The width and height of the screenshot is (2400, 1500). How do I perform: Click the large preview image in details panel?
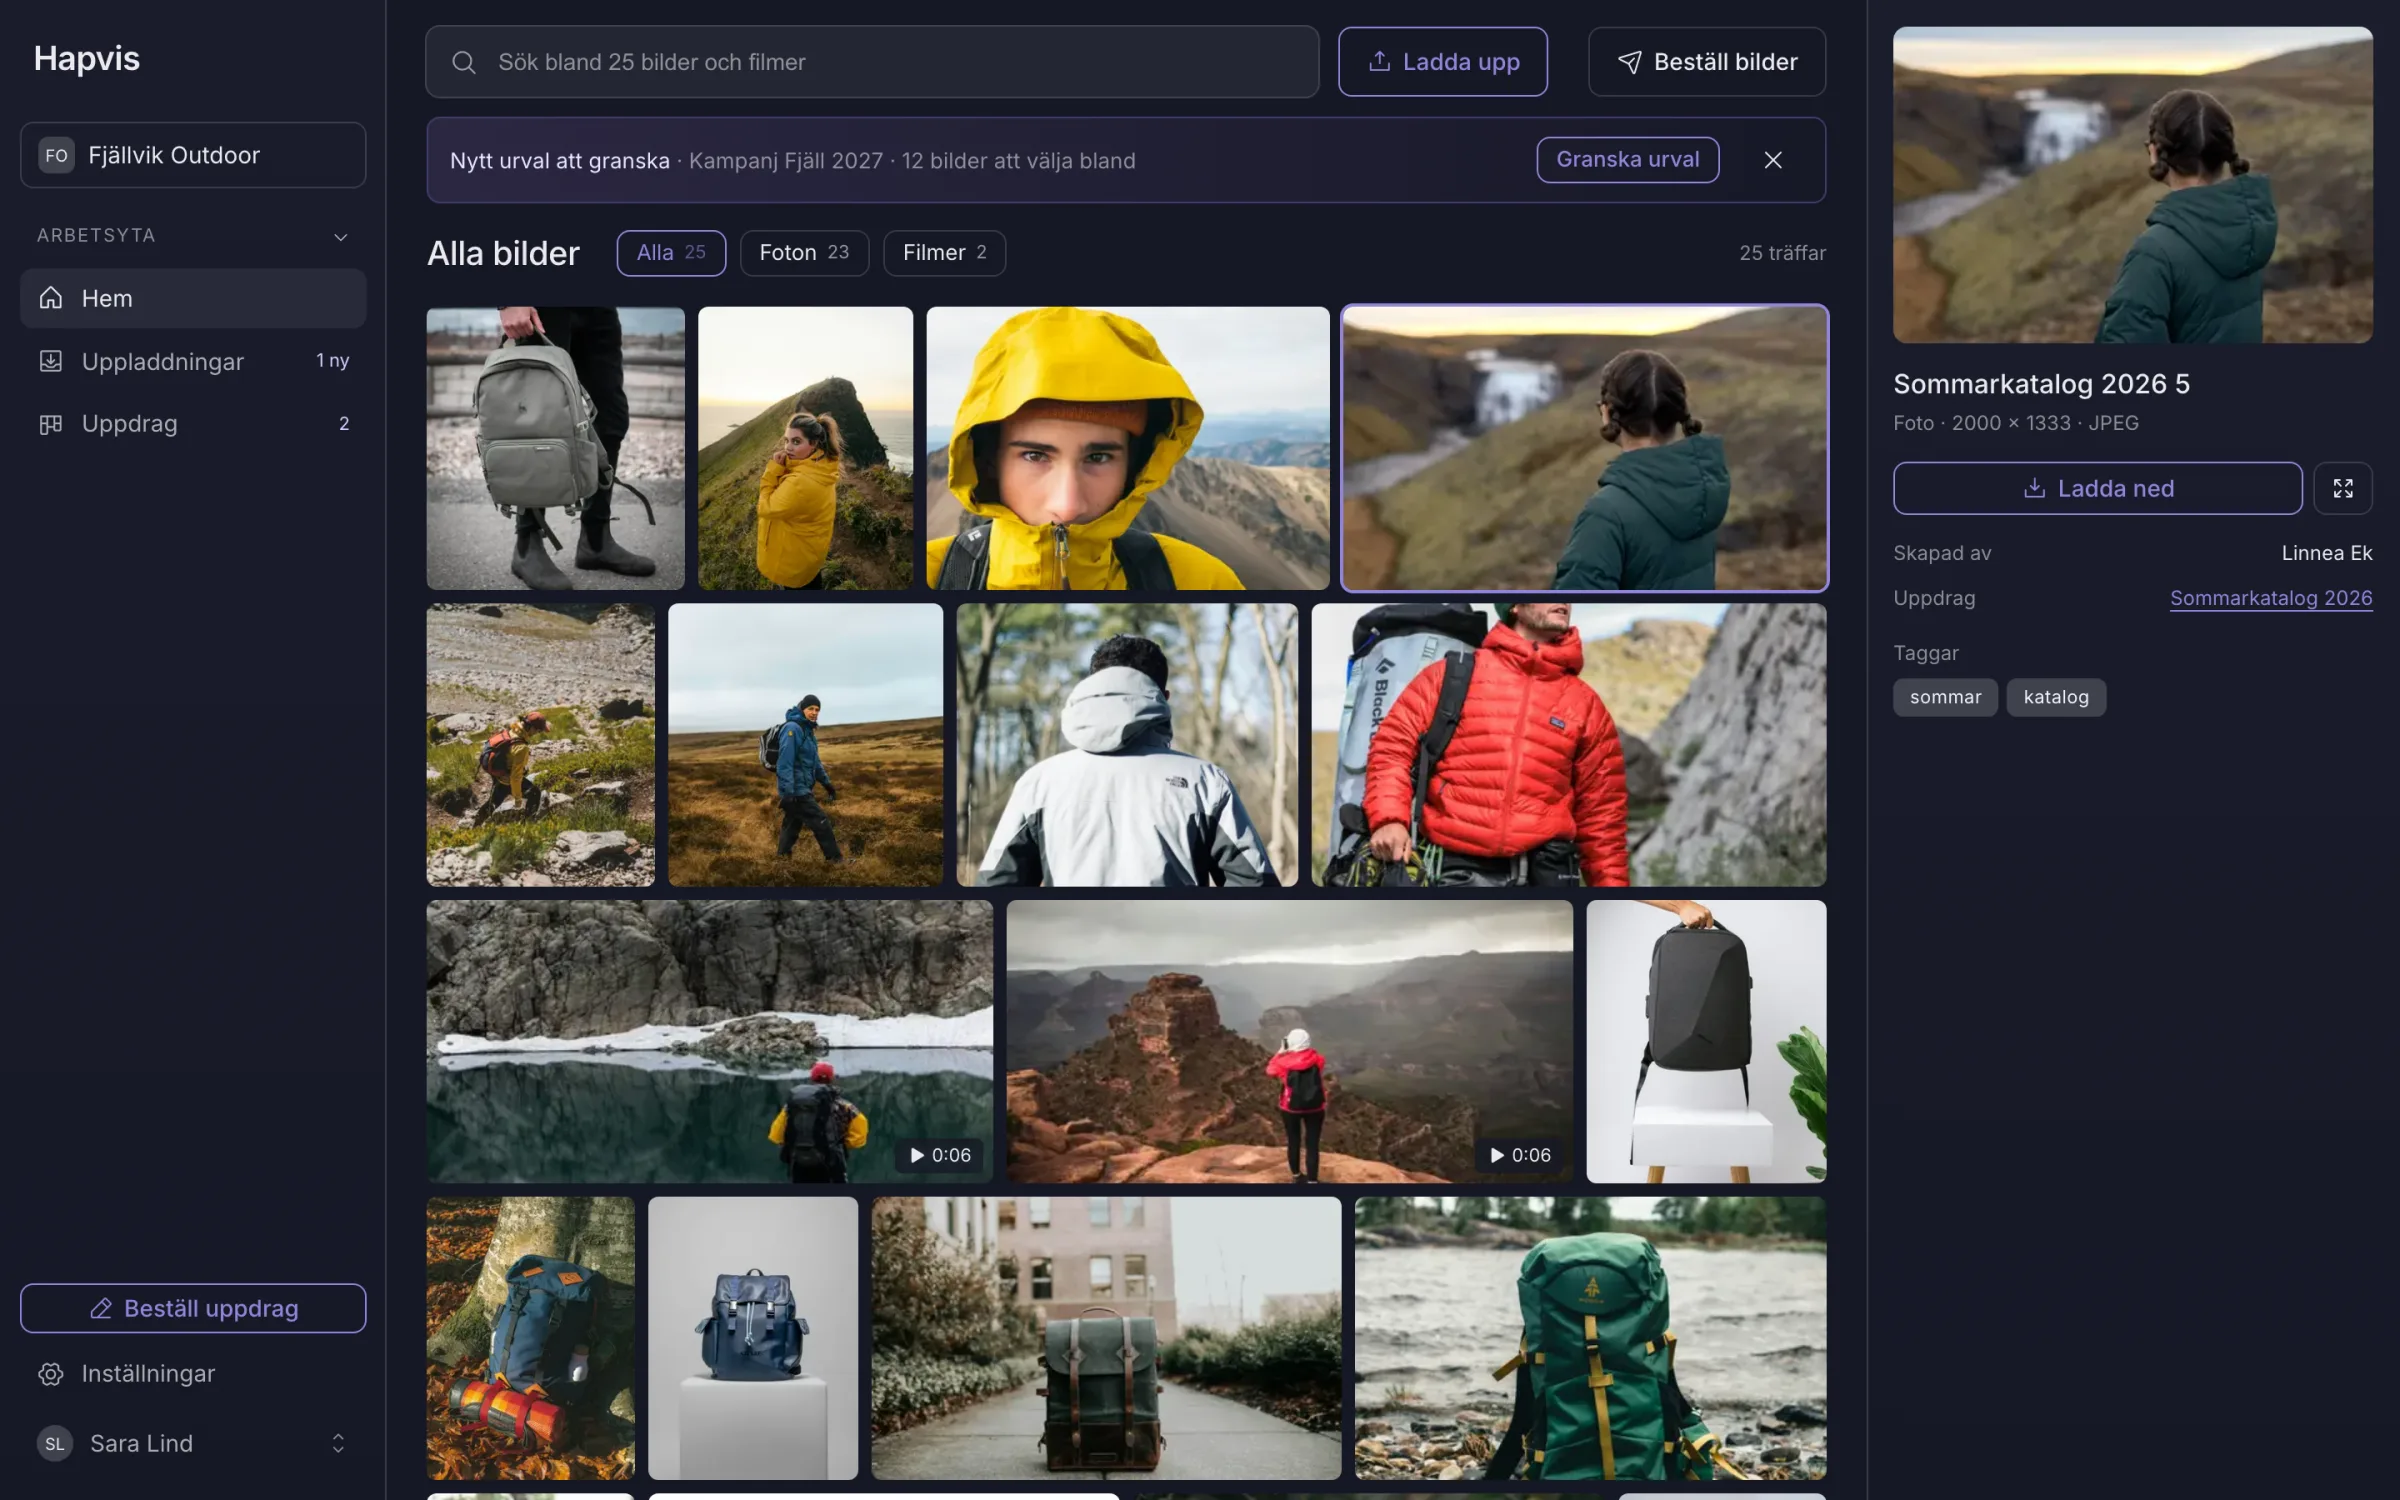pos(2133,185)
